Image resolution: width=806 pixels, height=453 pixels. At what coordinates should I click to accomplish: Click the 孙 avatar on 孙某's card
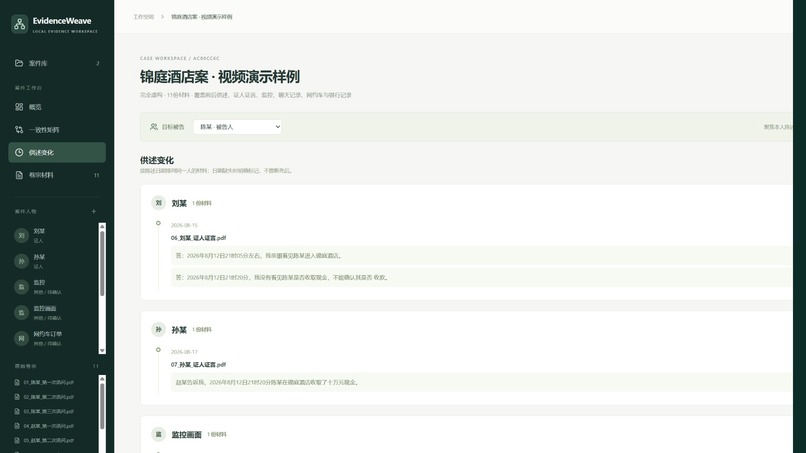click(x=158, y=330)
